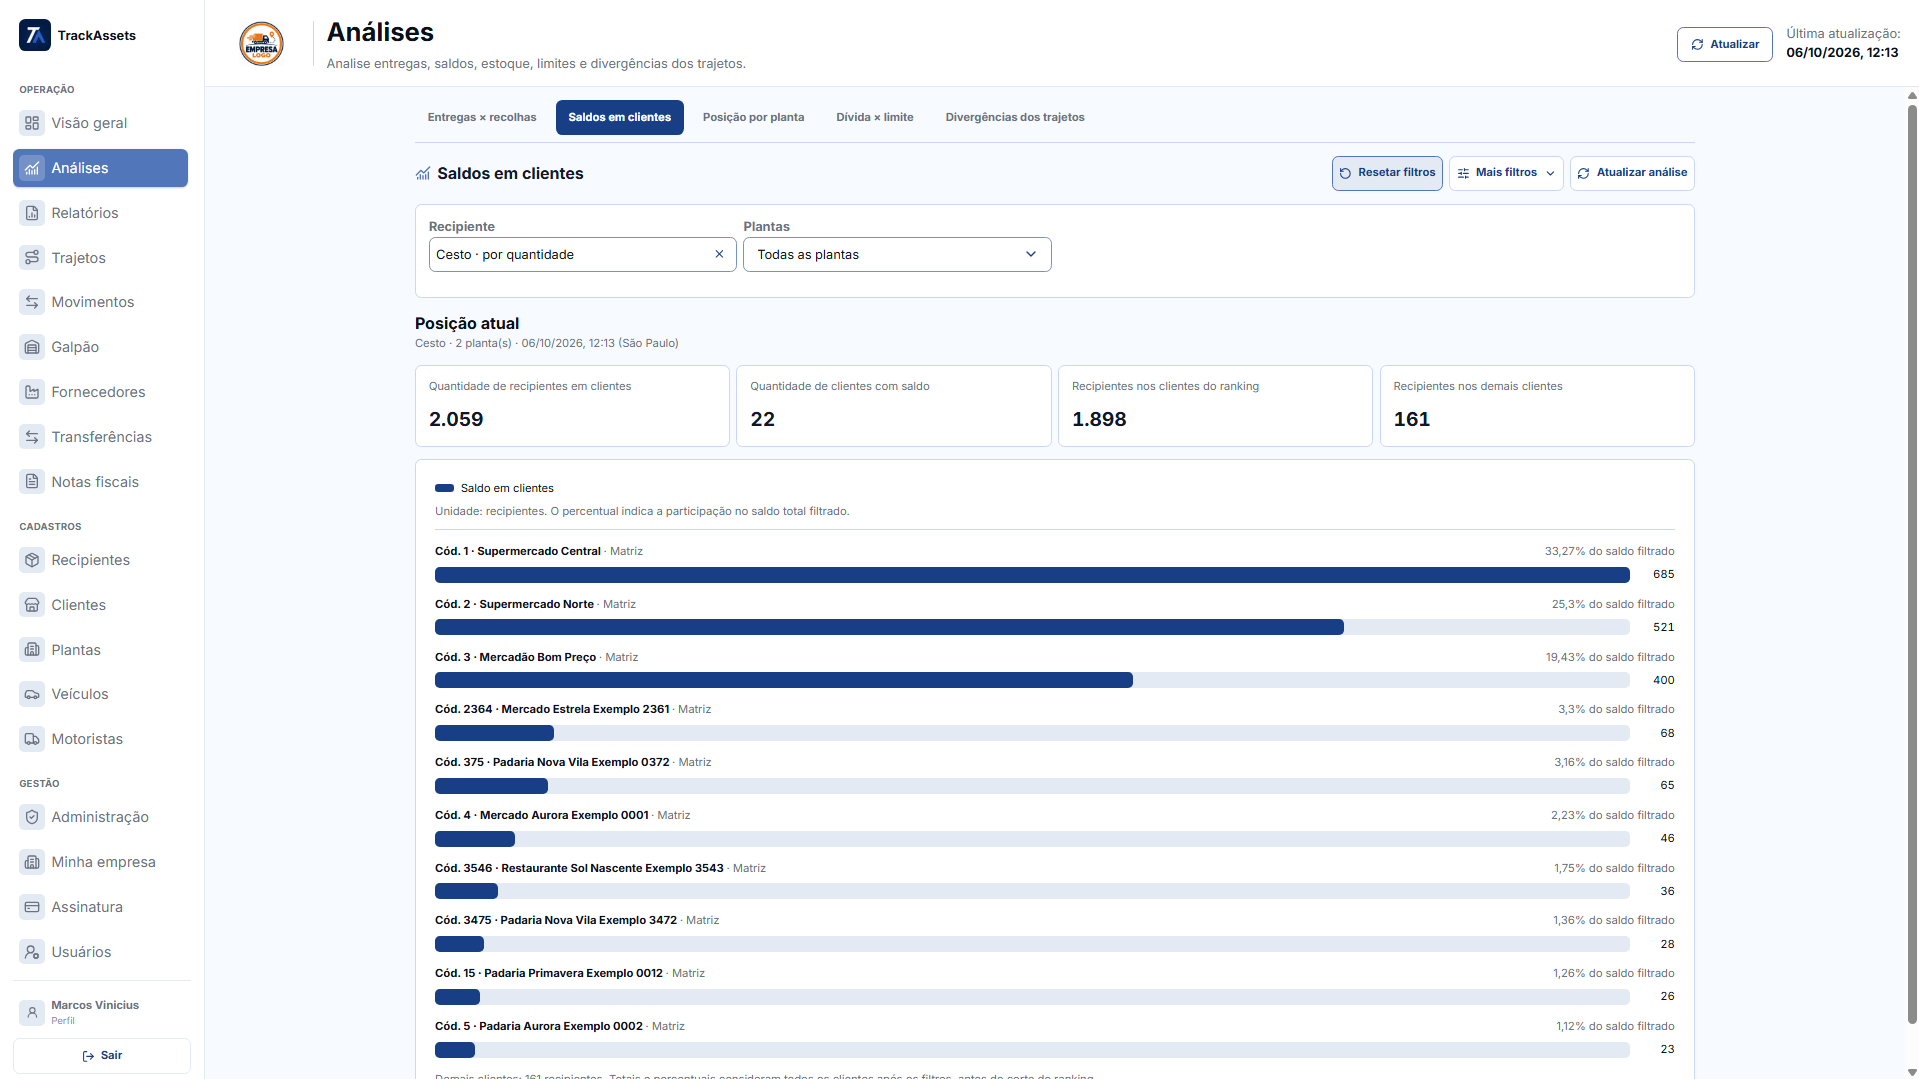Open Transferências icon in sidebar

coord(32,437)
